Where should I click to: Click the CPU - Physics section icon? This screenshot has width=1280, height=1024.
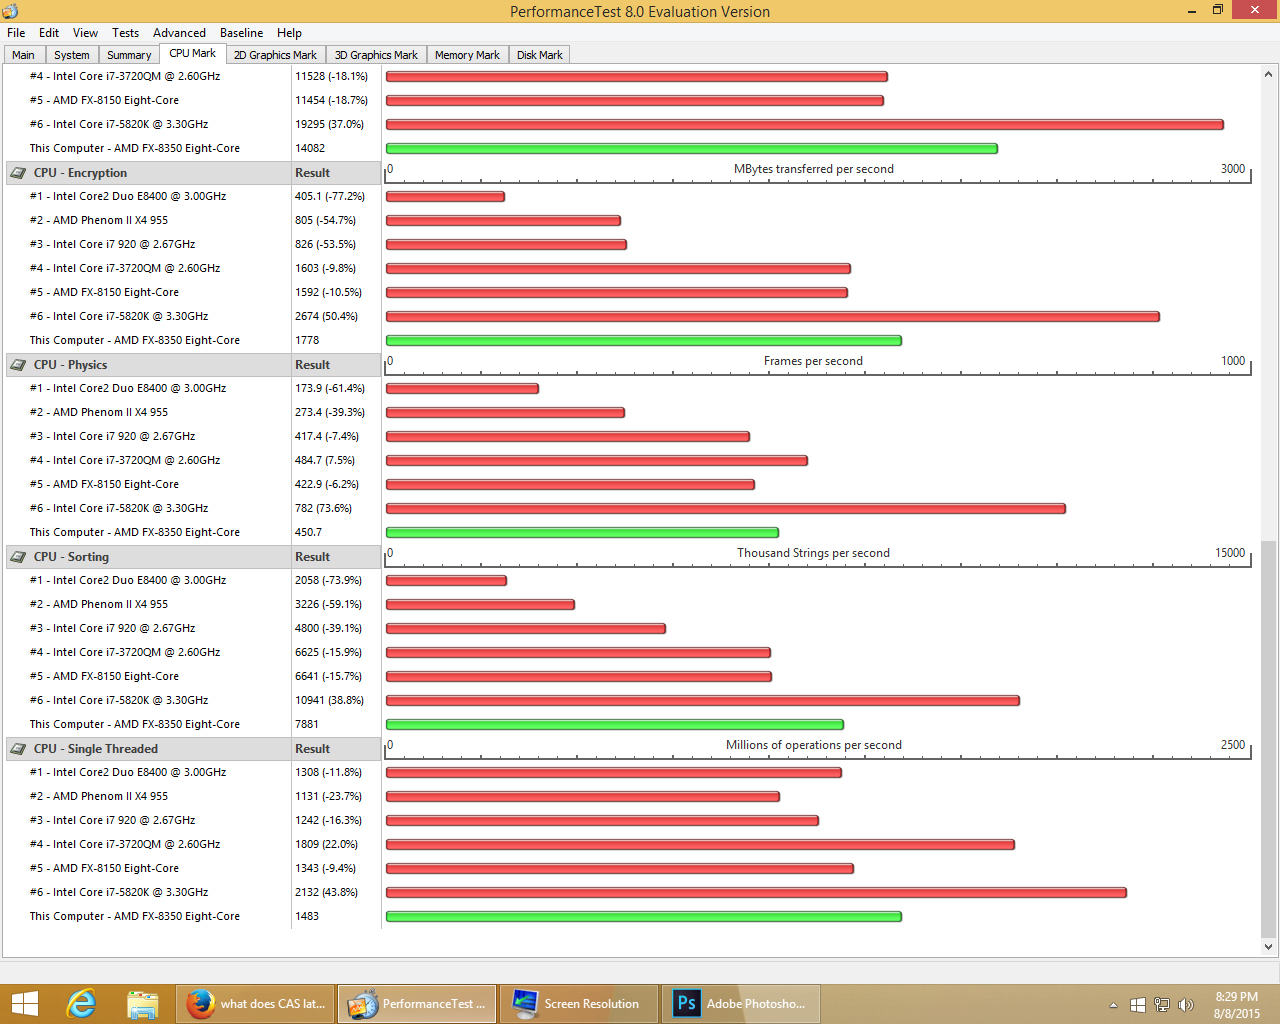point(18,365)
